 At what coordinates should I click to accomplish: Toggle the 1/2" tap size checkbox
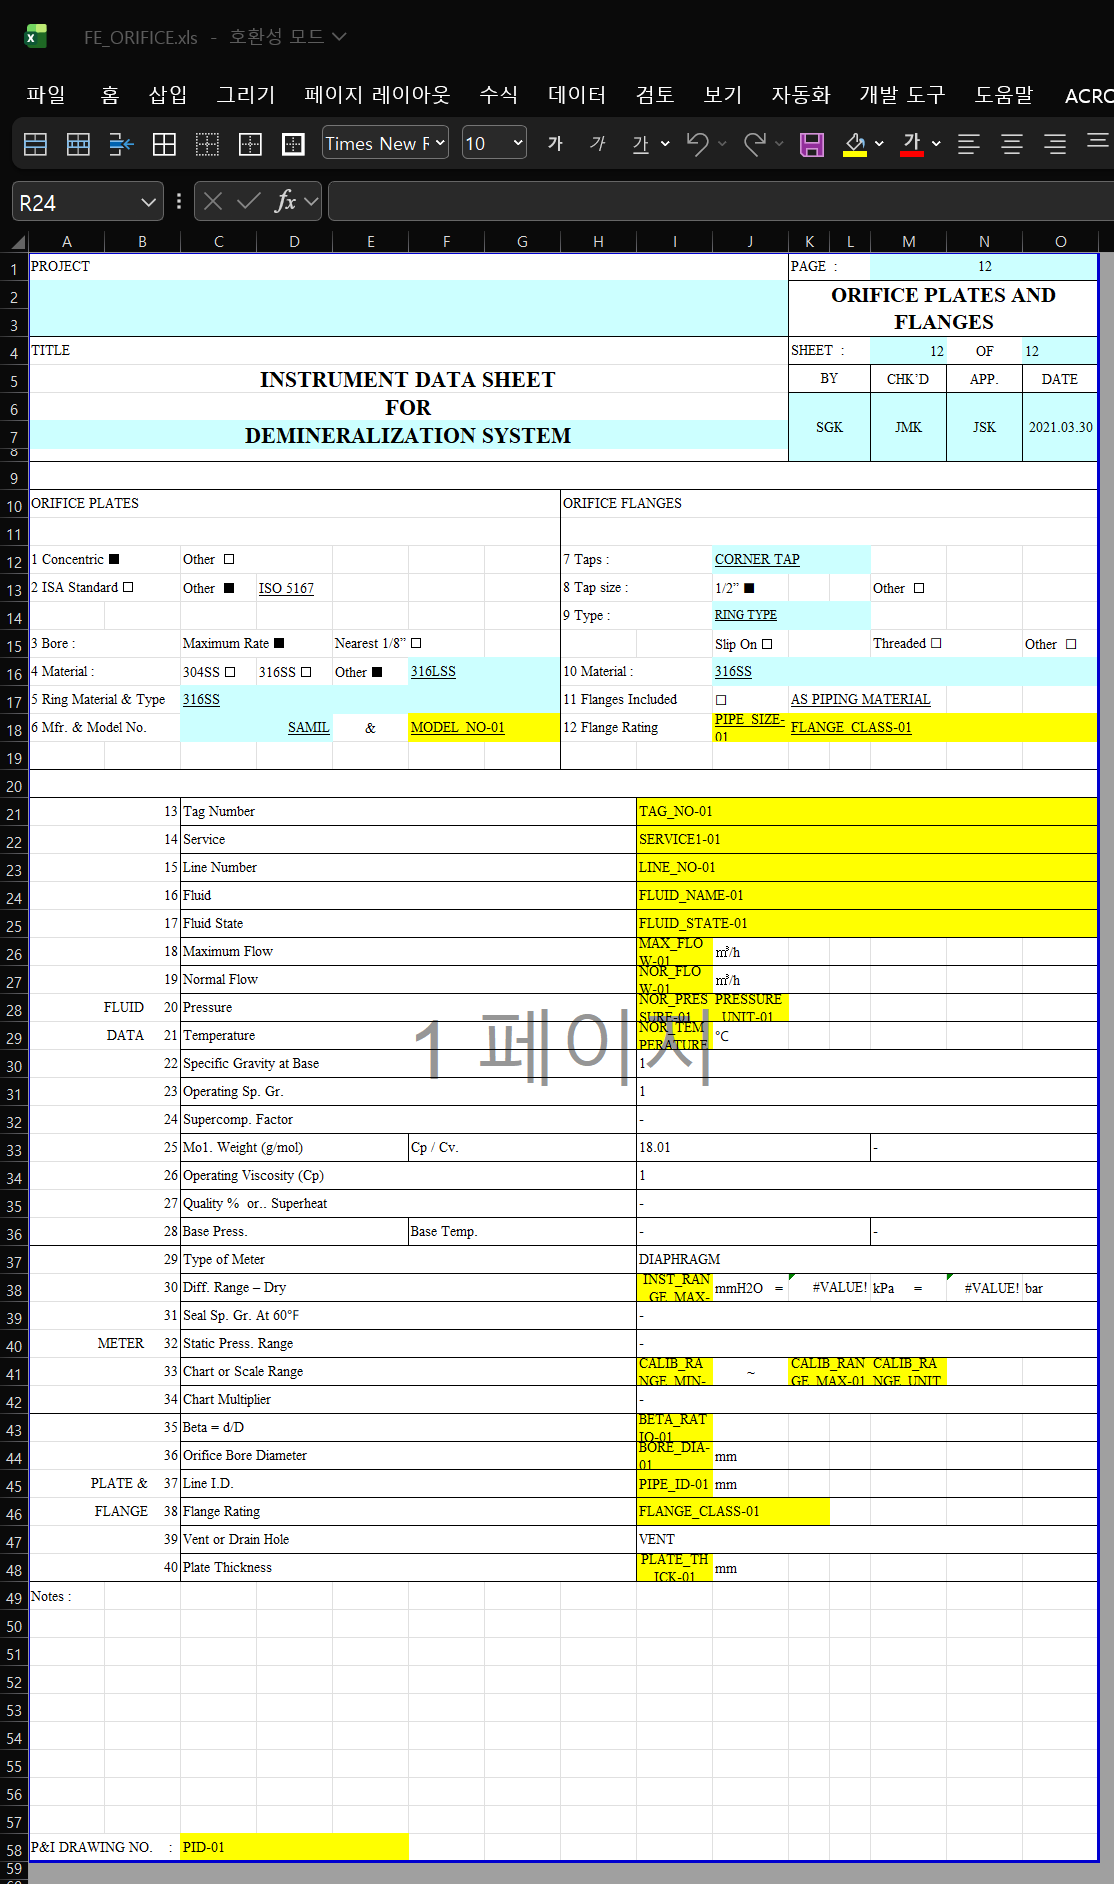click(x=749, y=588)
